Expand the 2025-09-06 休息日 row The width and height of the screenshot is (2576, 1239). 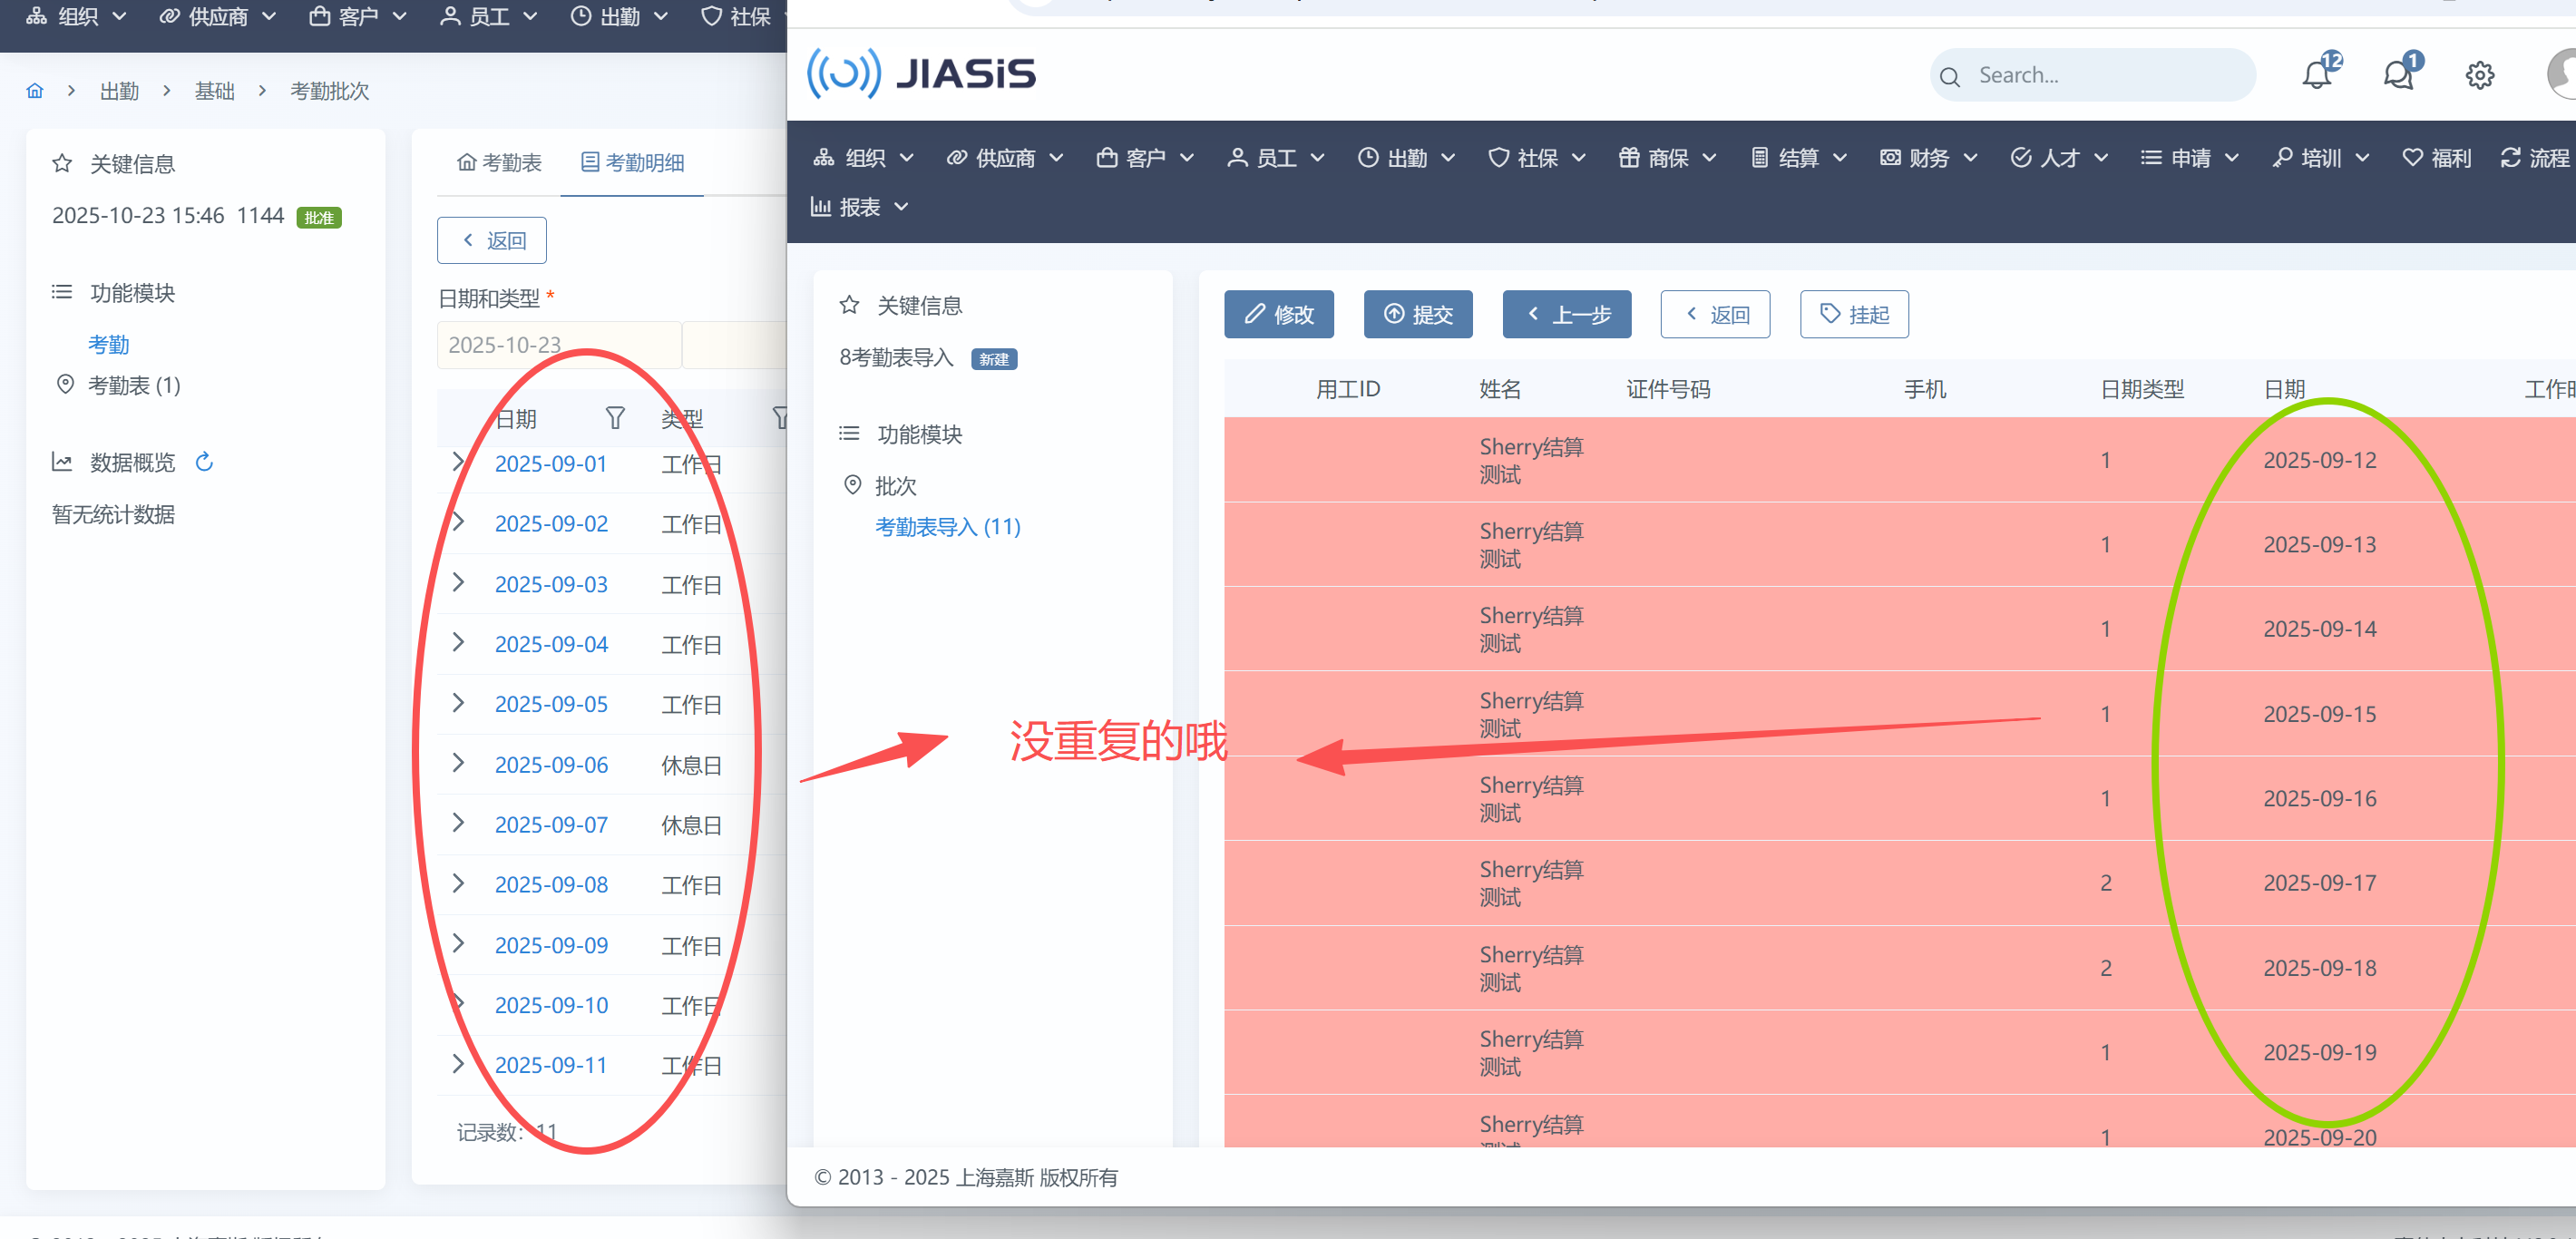(x=458, y=763)
